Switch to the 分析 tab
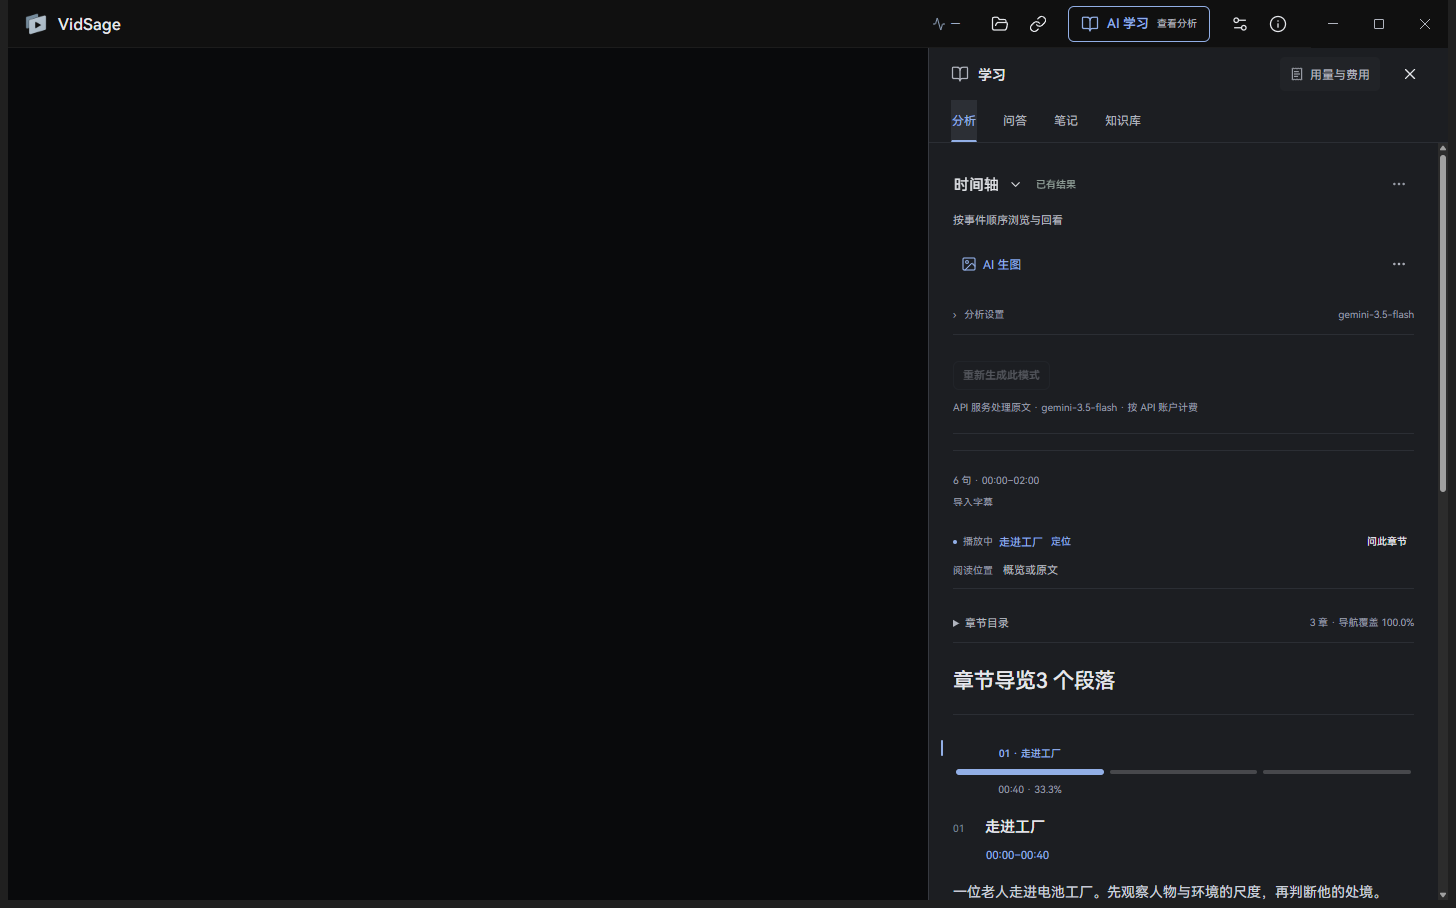Viewport: 1456px width, 908px height. pyautogui.click(x=964, y=120)
